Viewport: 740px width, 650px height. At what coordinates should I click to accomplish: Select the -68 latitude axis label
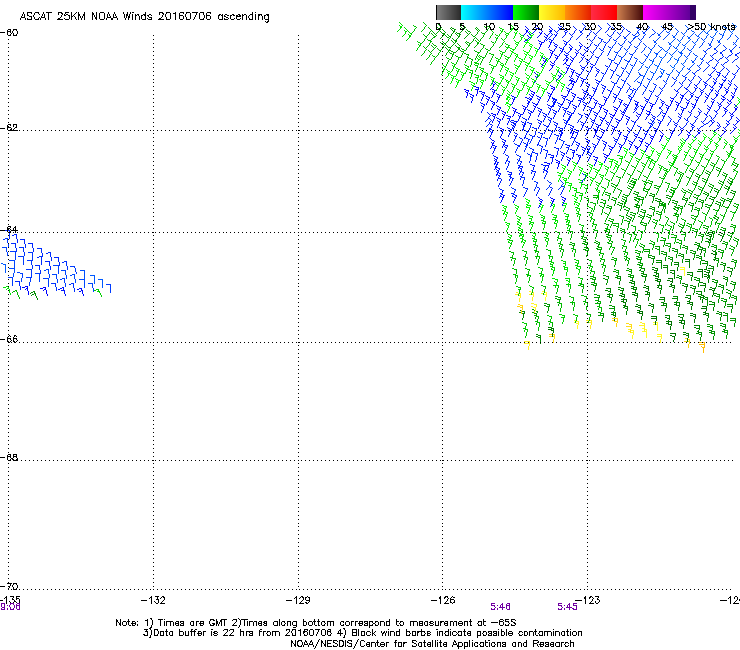pos(9,457)
